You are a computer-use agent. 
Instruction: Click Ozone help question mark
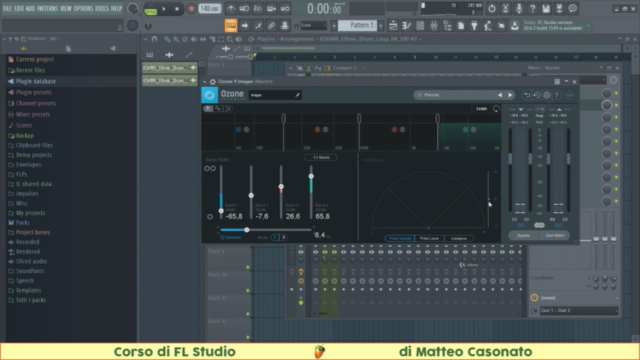(x=557, y=95)
